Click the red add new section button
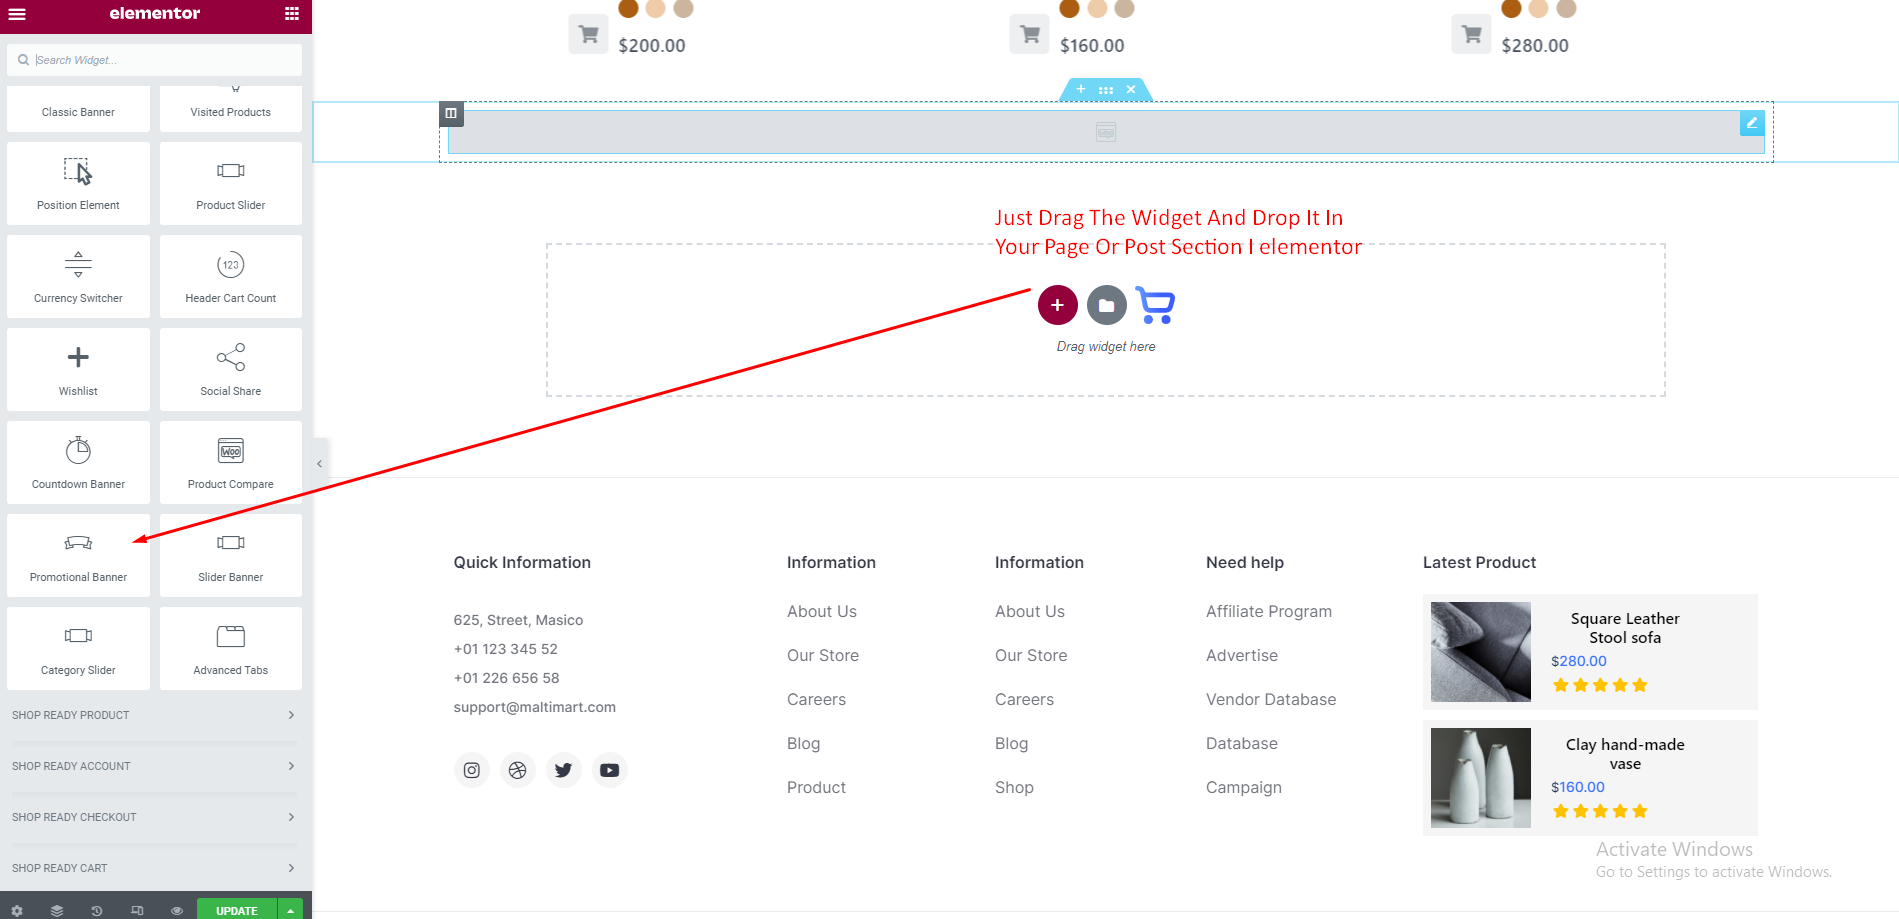The image size is (1899, 919). pyautogui.click(x=1057, y=305)
